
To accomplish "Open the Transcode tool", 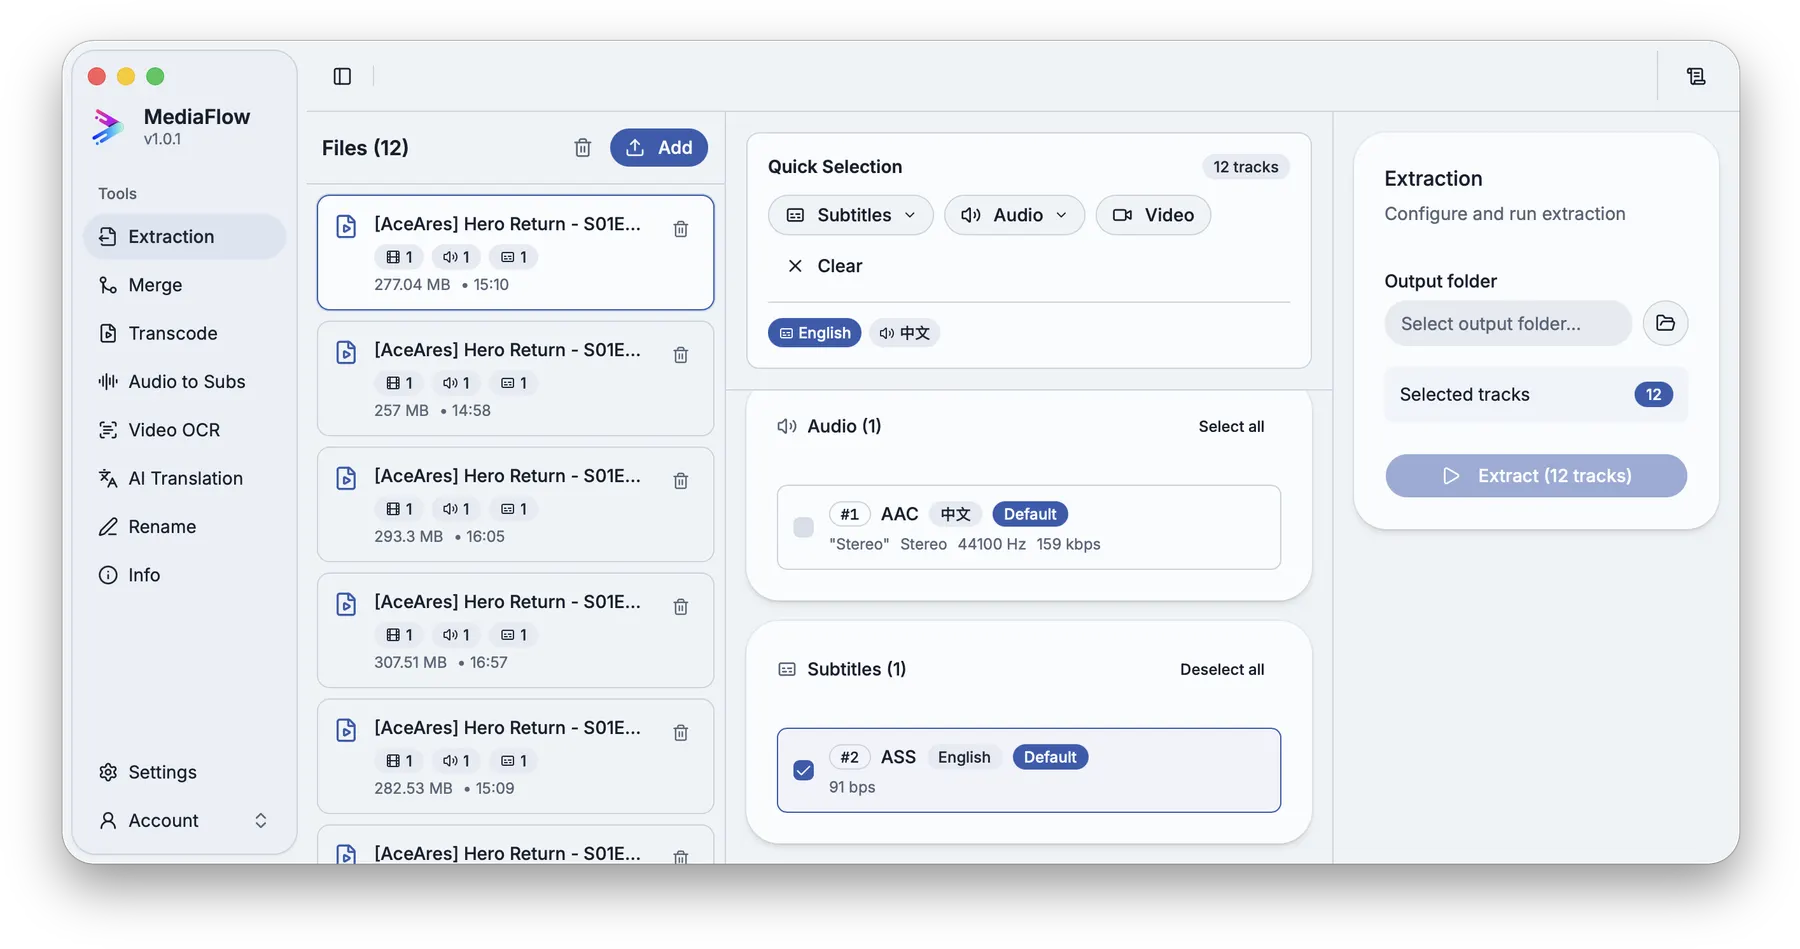I will pyautogui.click(x=185, y=333).
